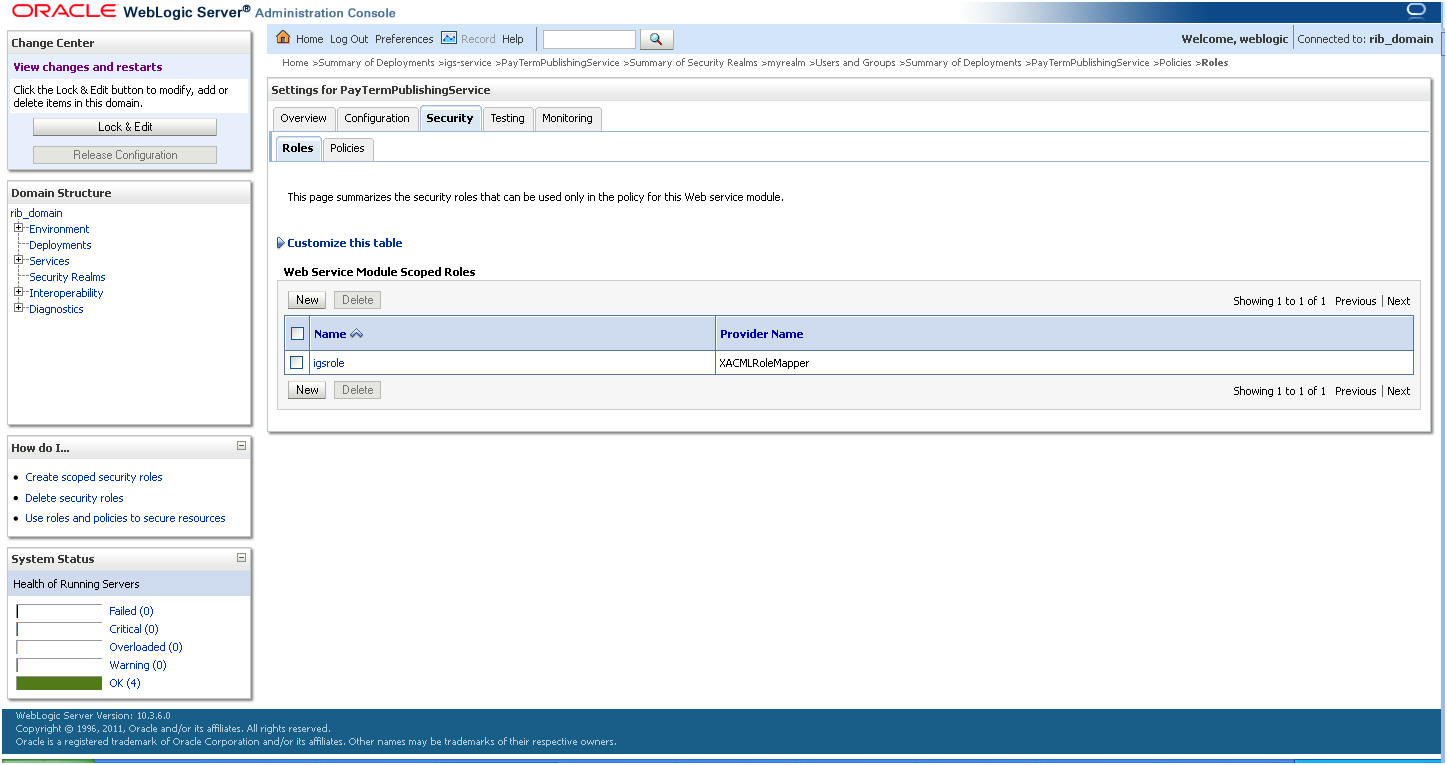The image size is (1447, 765).
Task: Click Summary of Security Realms breadcrumb
Action: click(693, 63)
